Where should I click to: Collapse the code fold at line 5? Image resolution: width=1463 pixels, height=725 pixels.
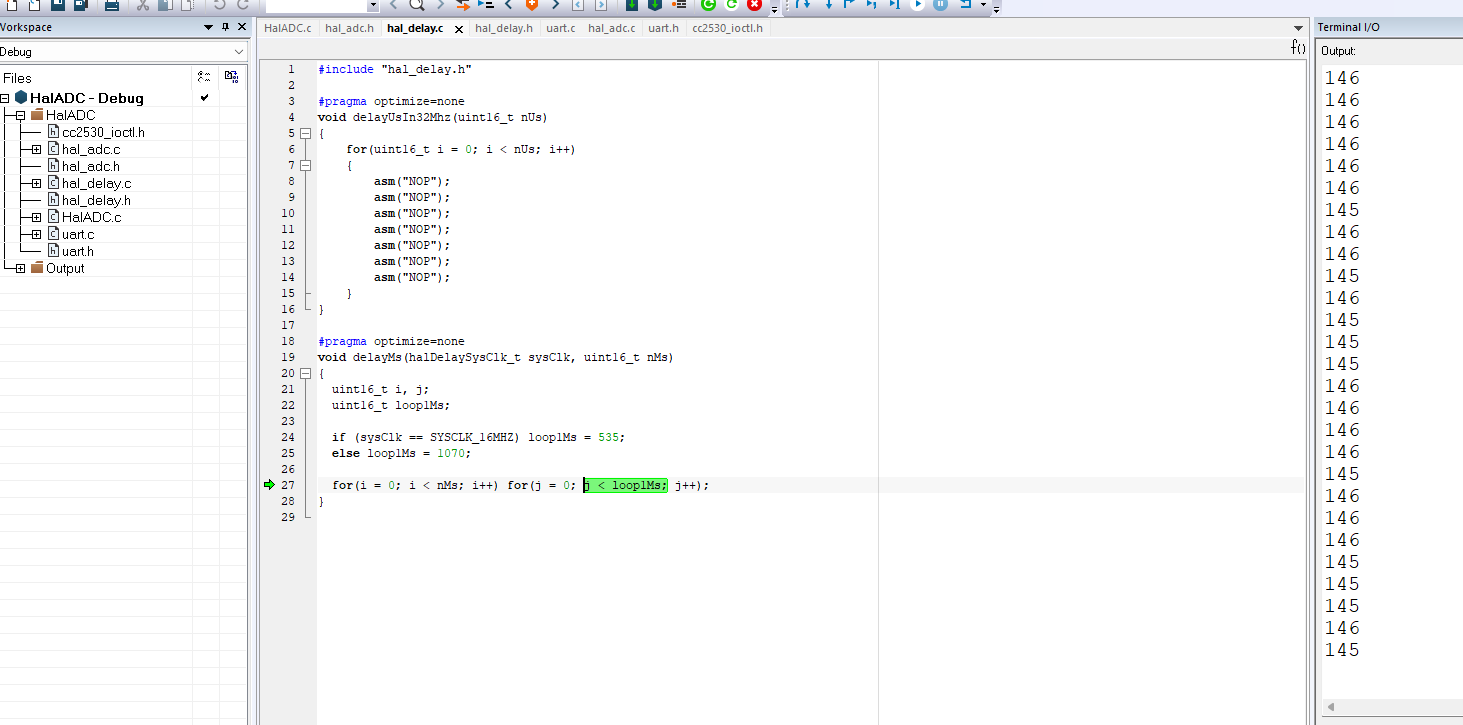pyautogui.click(x=306, y=133)
